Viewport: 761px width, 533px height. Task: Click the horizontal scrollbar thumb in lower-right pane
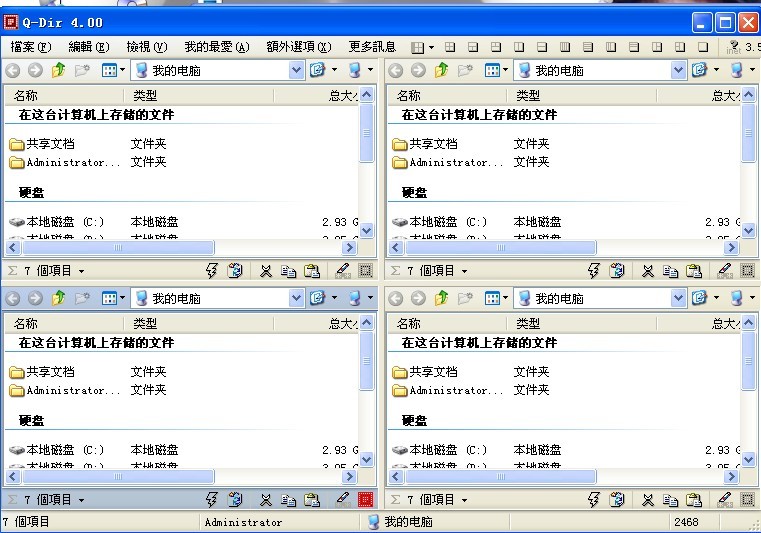tap(501, 477)
